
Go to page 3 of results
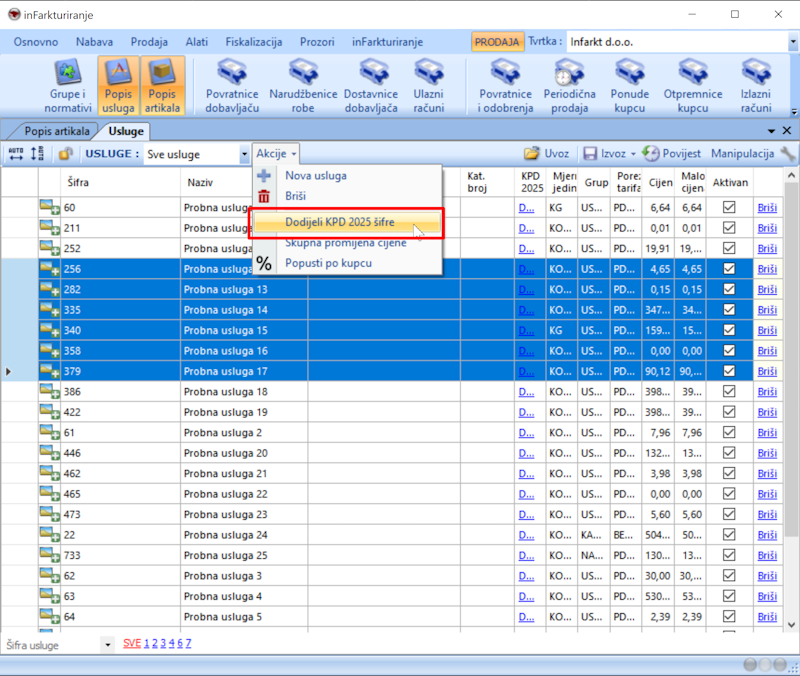[162, 644]
